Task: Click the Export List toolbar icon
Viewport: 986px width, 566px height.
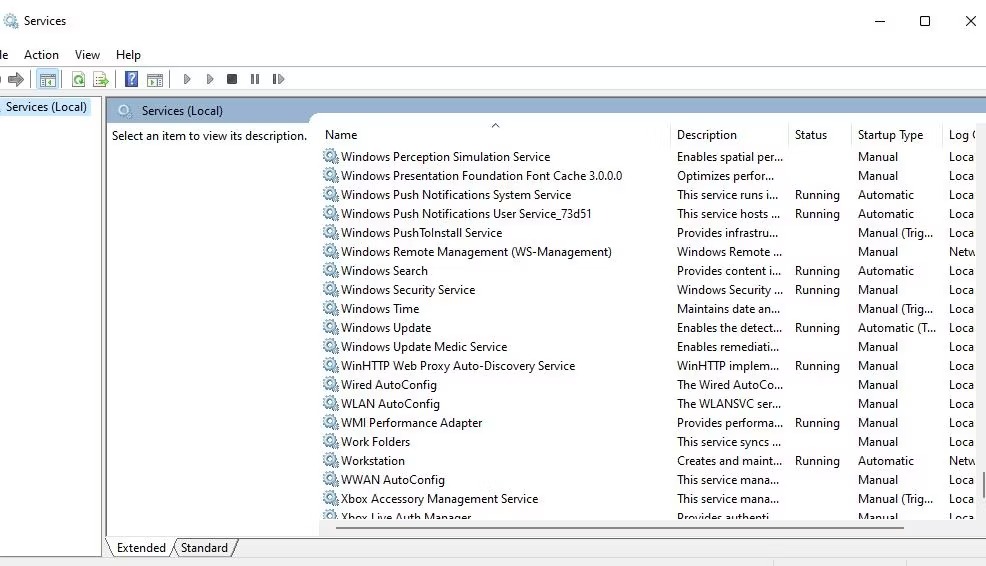Action: point(101,79)
